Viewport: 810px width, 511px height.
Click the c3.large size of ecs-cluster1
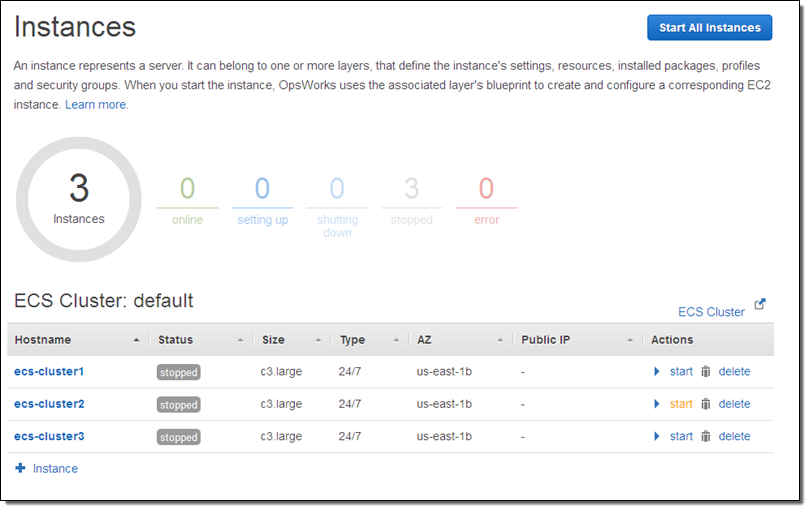[x=281, y=371]
